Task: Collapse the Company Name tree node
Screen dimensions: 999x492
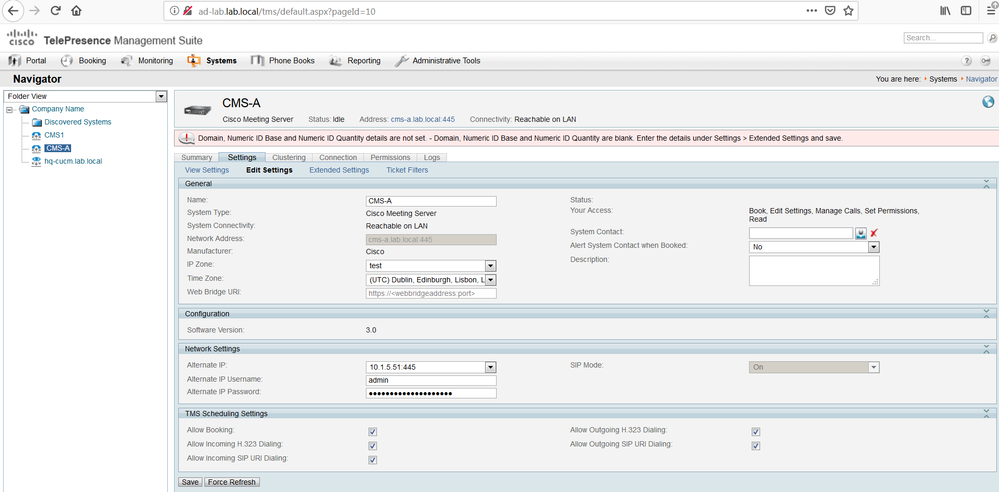Action: [10, 110]
